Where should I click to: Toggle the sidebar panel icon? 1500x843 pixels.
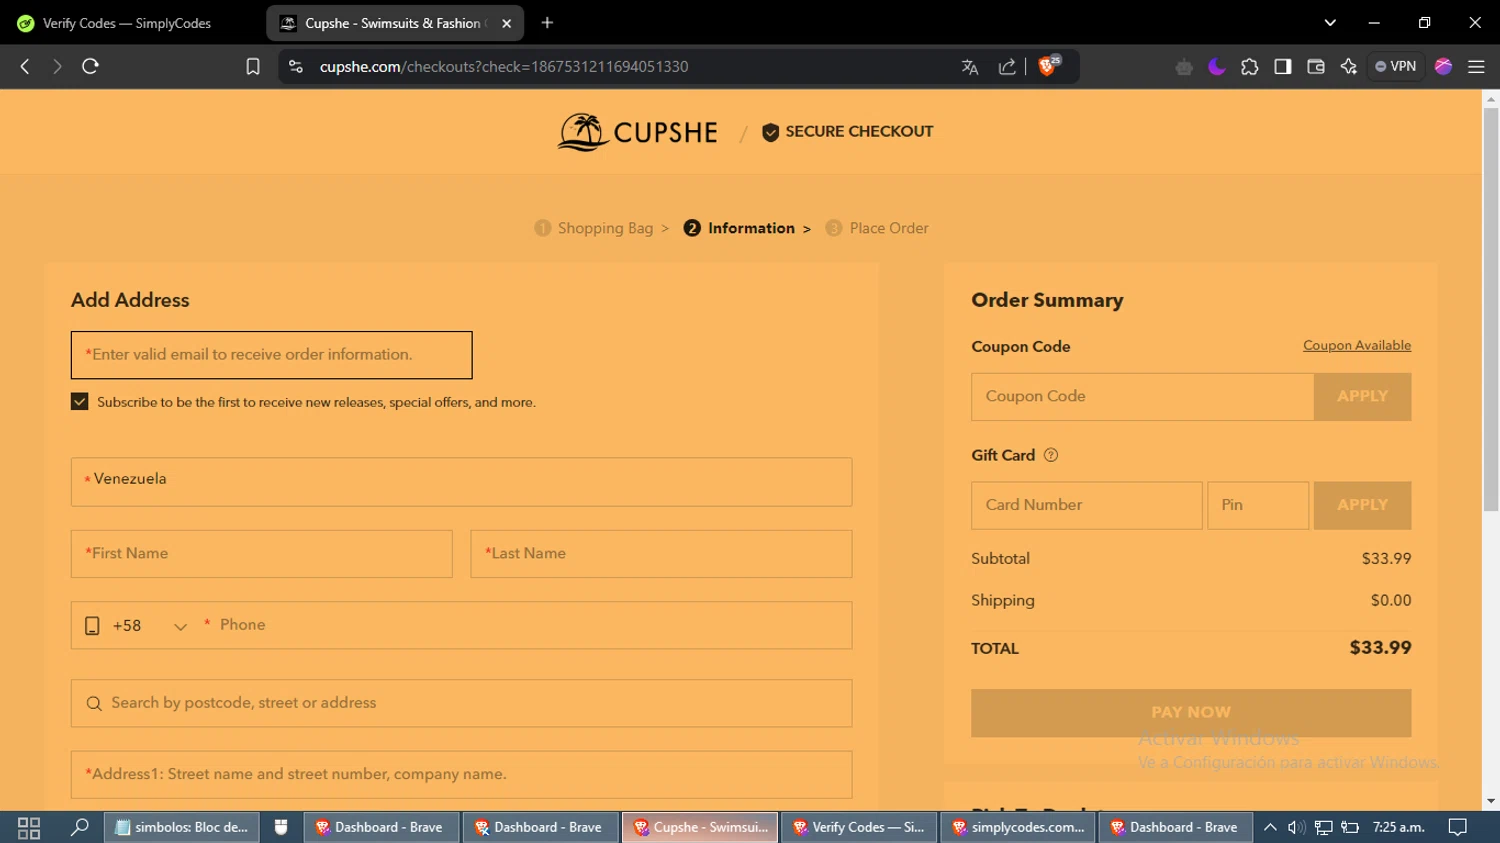tap(1282, 67)
